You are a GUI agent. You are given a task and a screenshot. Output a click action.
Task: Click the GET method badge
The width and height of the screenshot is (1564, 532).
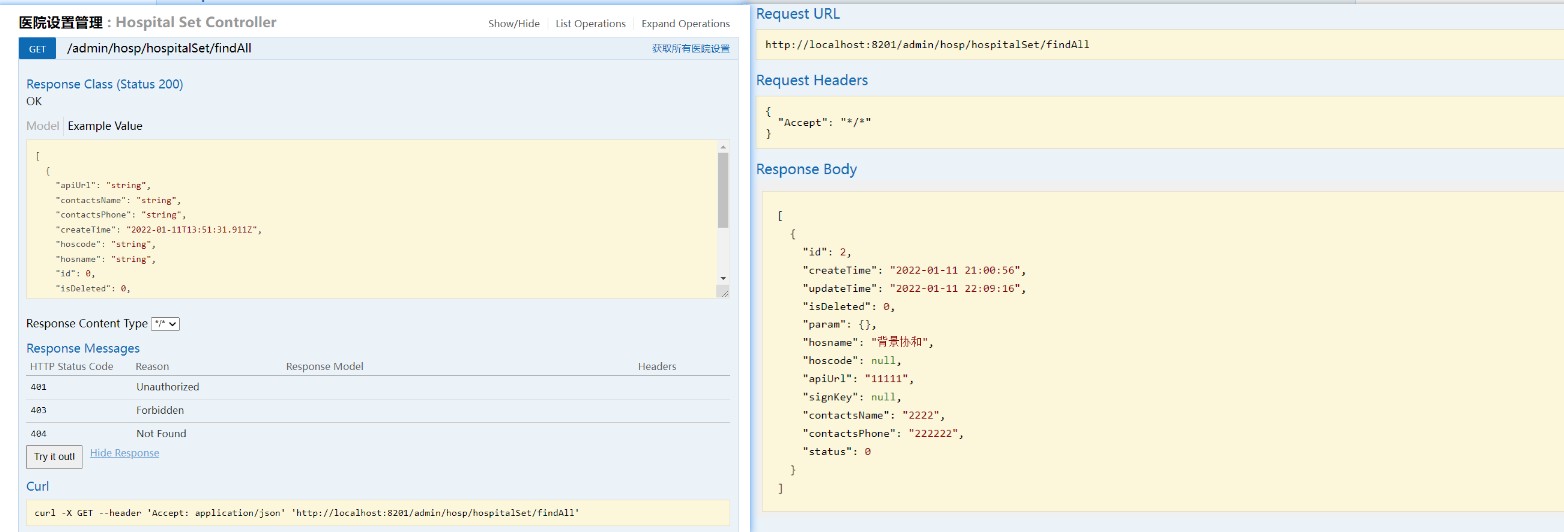pyautogui.click(x=37, y=49)
